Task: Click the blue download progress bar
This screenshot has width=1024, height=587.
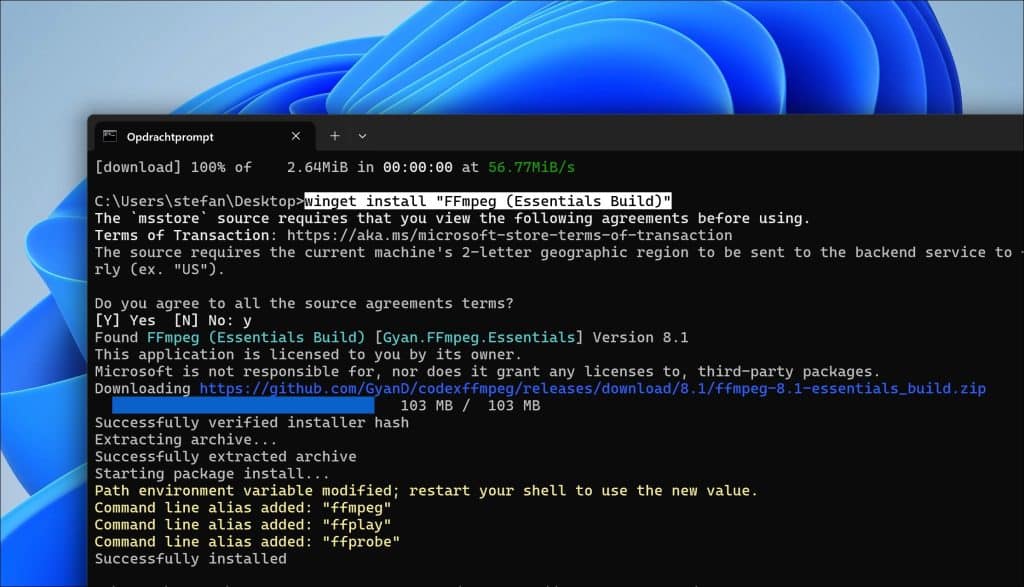Action: (x=245, y=405)
